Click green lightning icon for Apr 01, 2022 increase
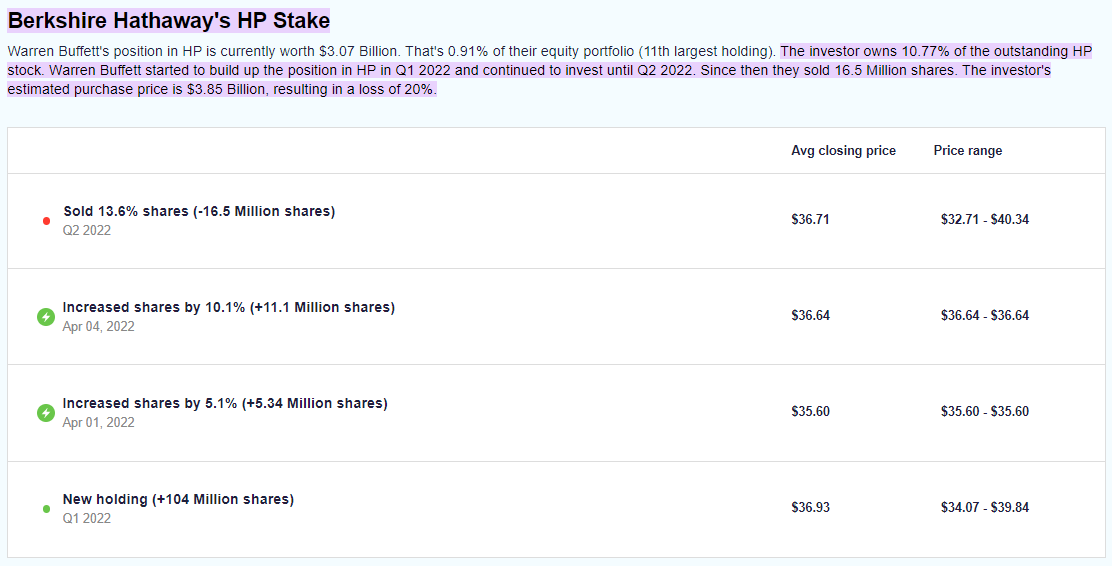 click(46, 412)
